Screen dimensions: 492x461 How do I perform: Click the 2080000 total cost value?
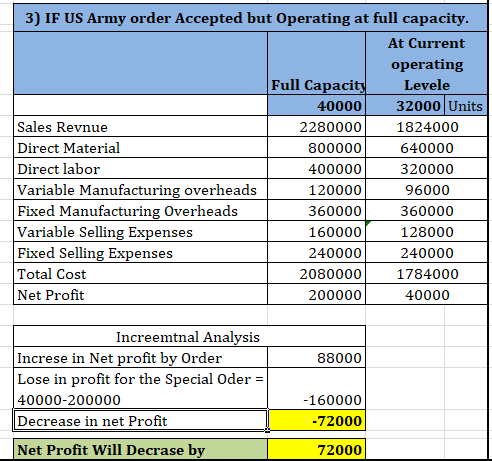pos(316,274)
